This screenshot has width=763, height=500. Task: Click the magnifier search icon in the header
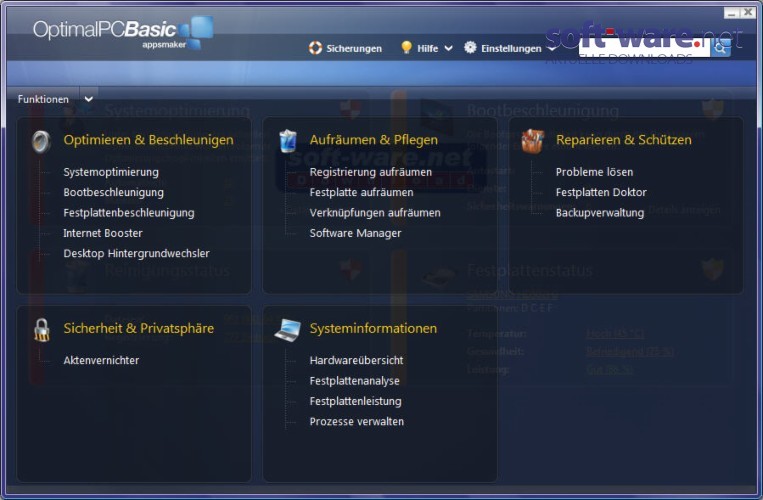(x=720, y=48)
